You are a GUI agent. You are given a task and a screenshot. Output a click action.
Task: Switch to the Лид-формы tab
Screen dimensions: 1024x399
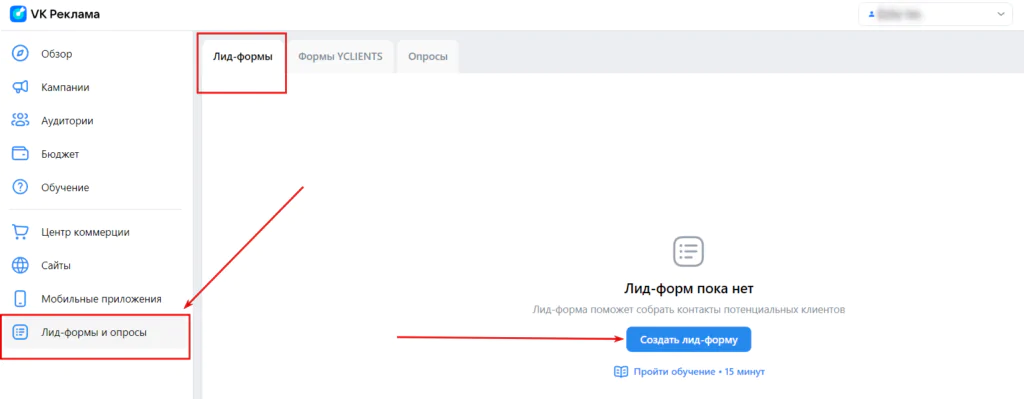click(x=242, y=57)
